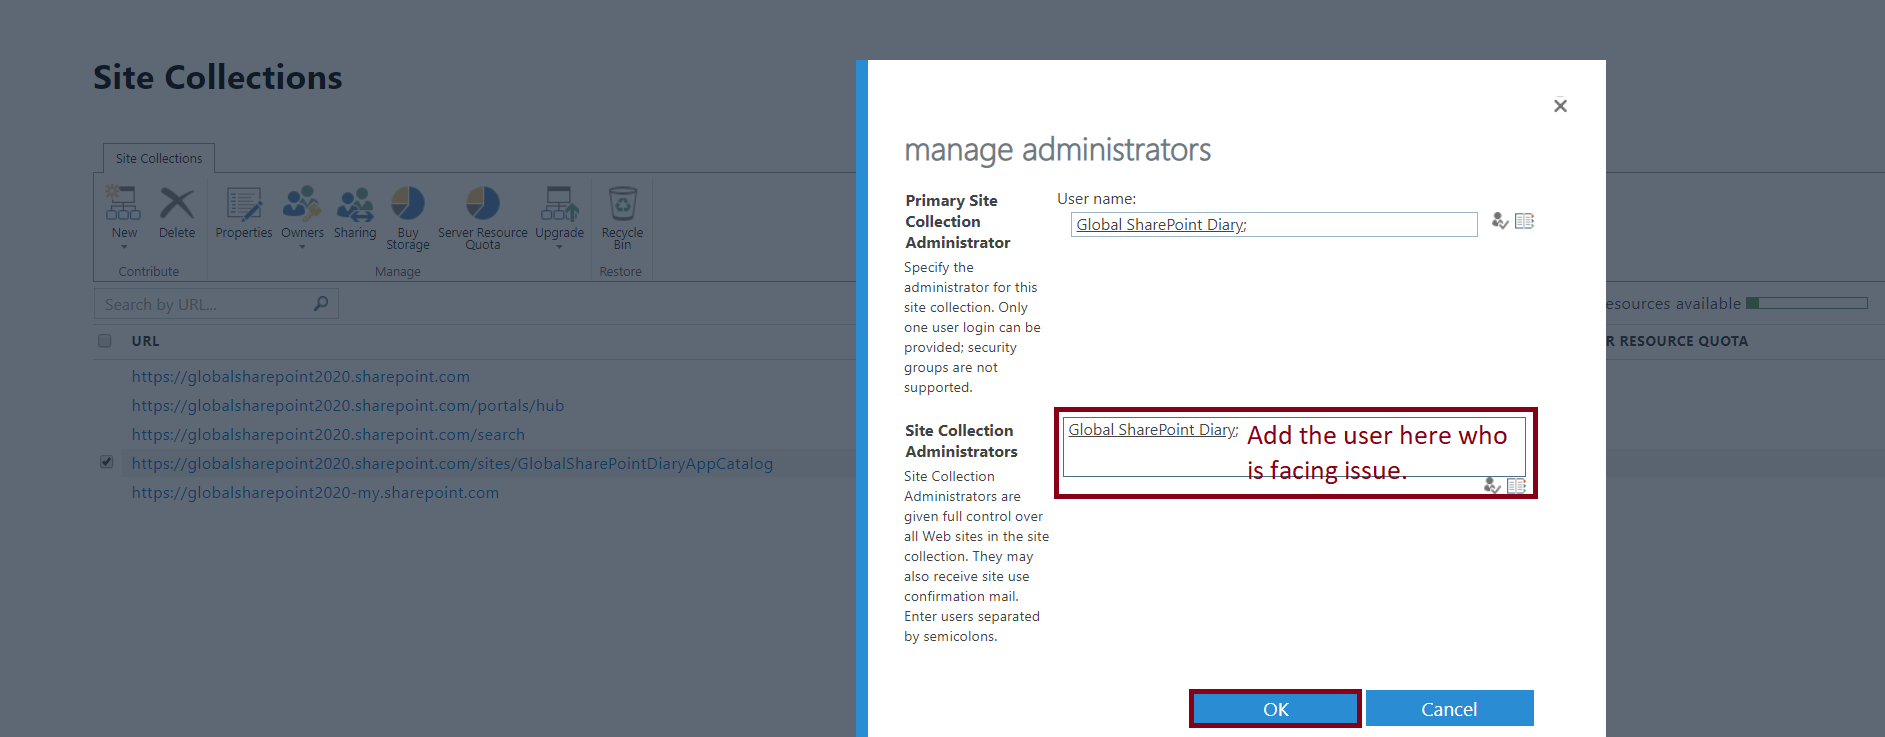Click Global SharePoint Diary in Site Collection Administrators box
The height and width of the screenshot is (737, 1885).
point(1152,430)
